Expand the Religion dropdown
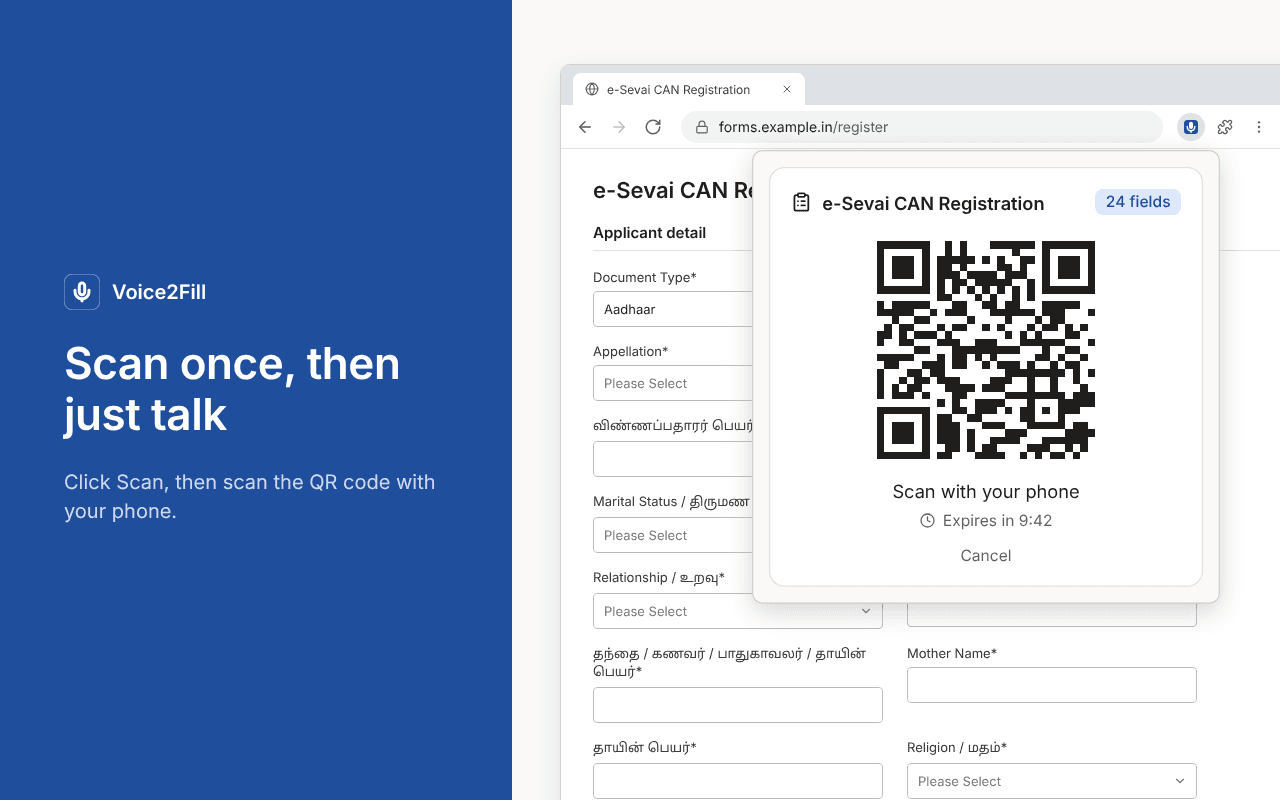The image size is (1280, 800). [x=1052, y=781]
